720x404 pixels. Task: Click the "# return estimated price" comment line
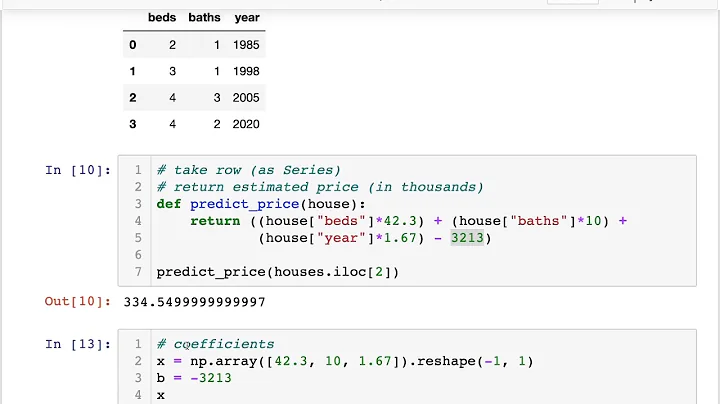coord(320,187)
